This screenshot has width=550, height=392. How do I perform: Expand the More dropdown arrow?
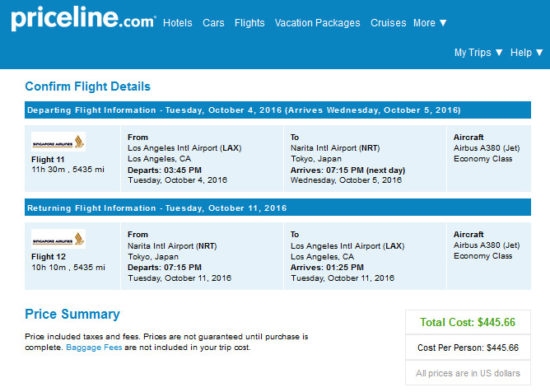443,23
